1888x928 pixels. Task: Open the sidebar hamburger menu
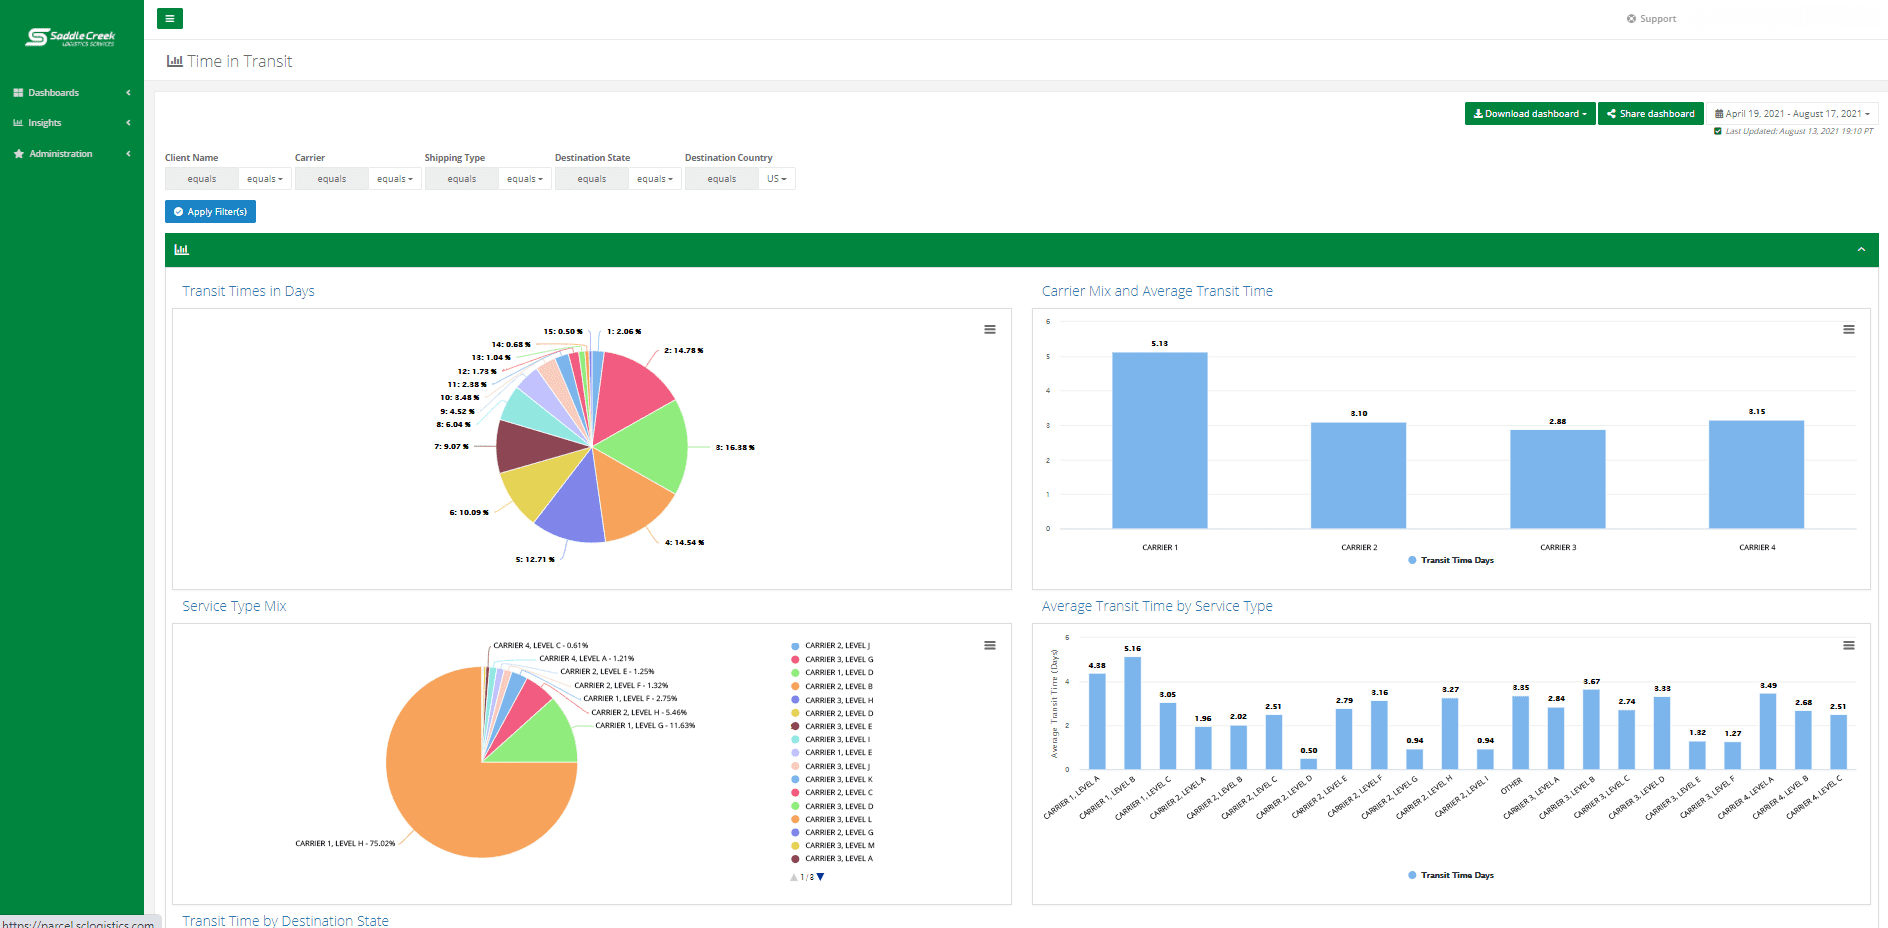coord(170,18)
